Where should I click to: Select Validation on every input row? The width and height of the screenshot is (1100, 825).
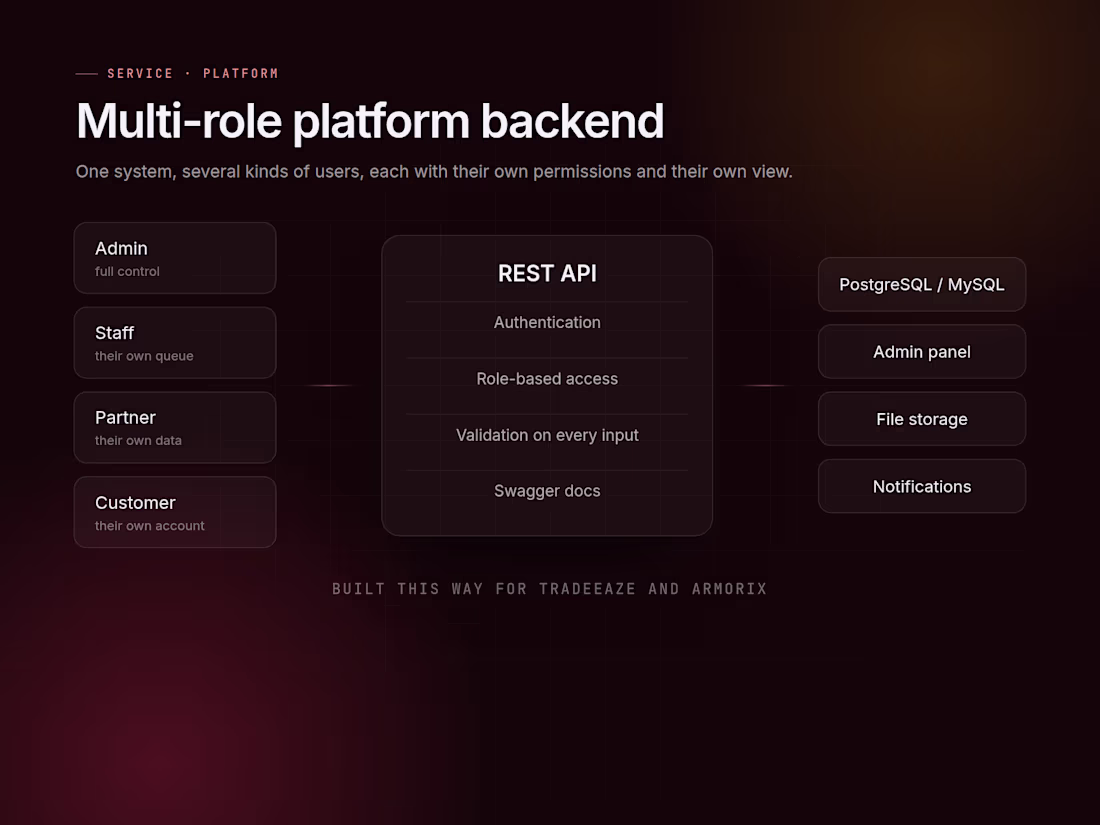547,435
